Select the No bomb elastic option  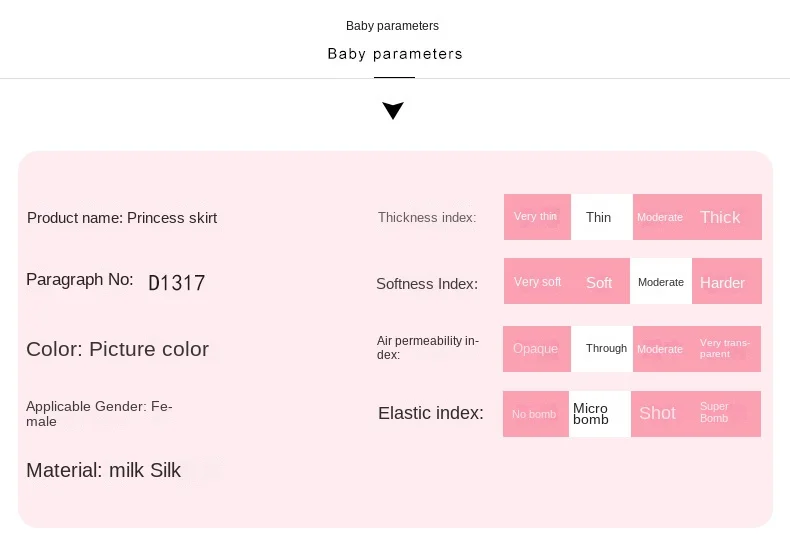click(x=536, y=414)
